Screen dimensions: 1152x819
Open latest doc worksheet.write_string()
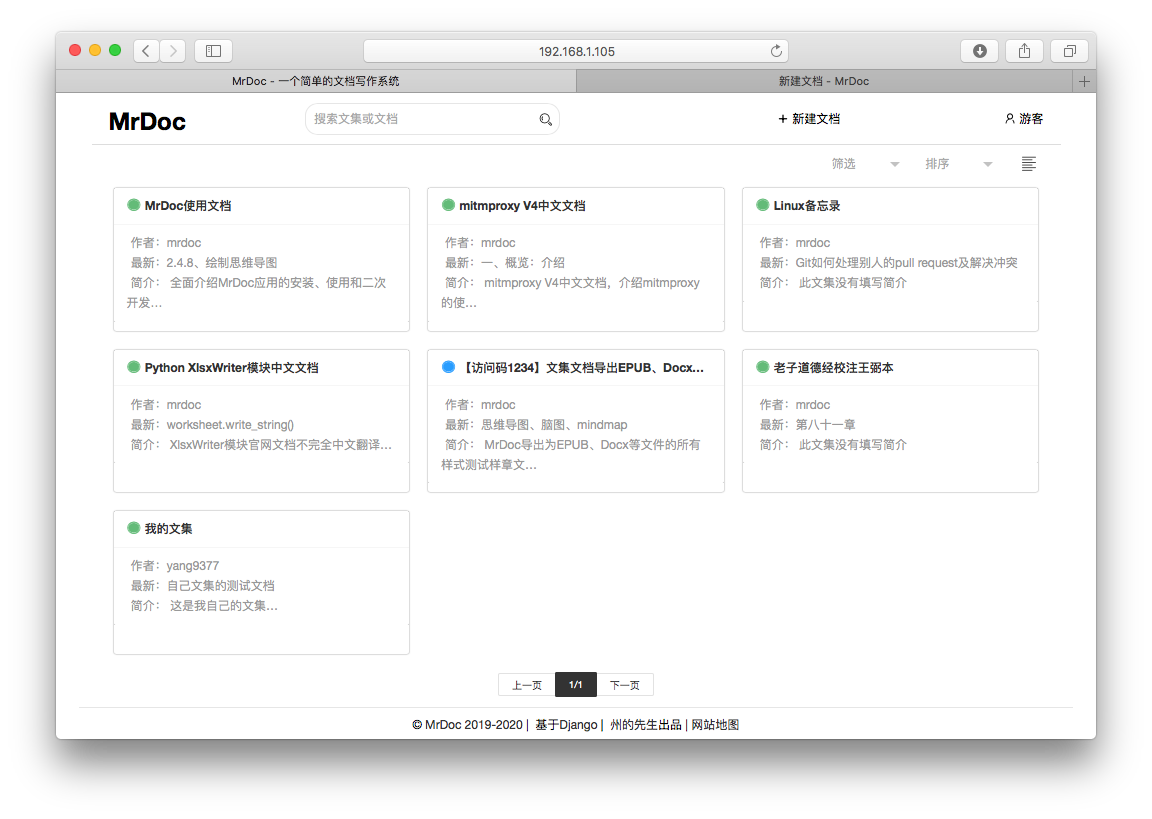230,425
